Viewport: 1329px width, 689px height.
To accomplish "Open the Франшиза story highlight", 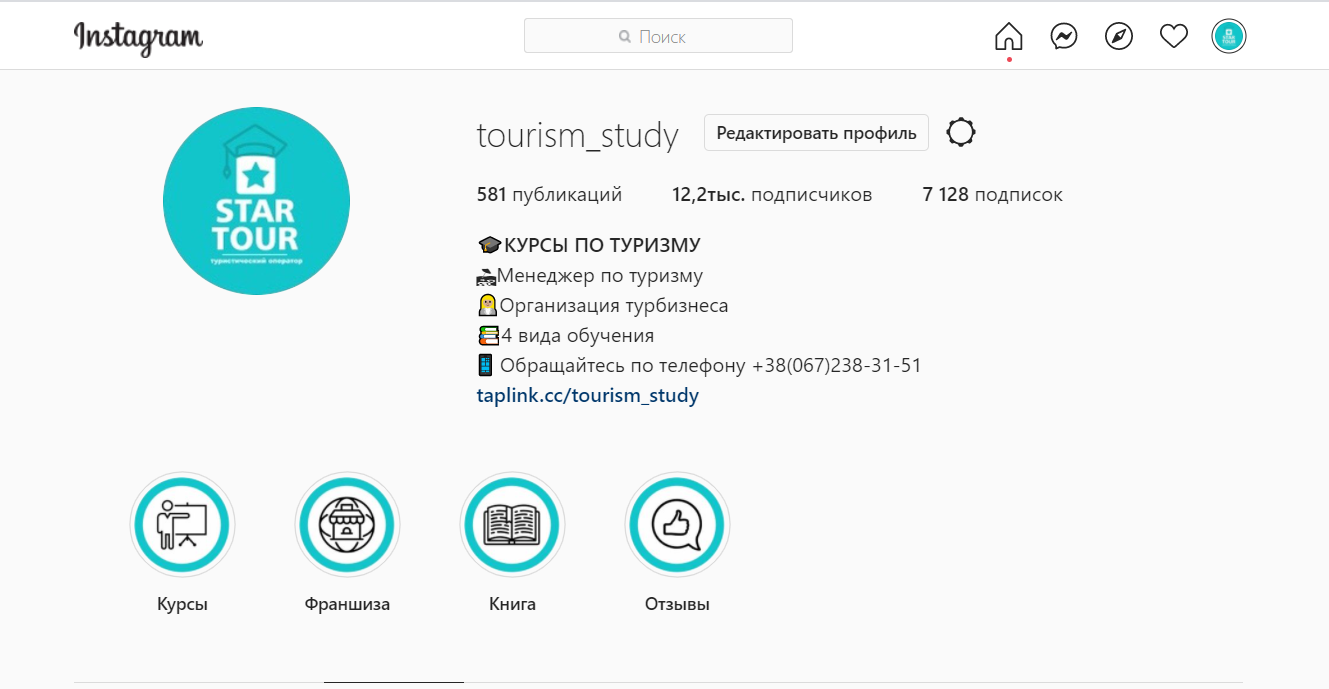I will (x=347, y=525).
